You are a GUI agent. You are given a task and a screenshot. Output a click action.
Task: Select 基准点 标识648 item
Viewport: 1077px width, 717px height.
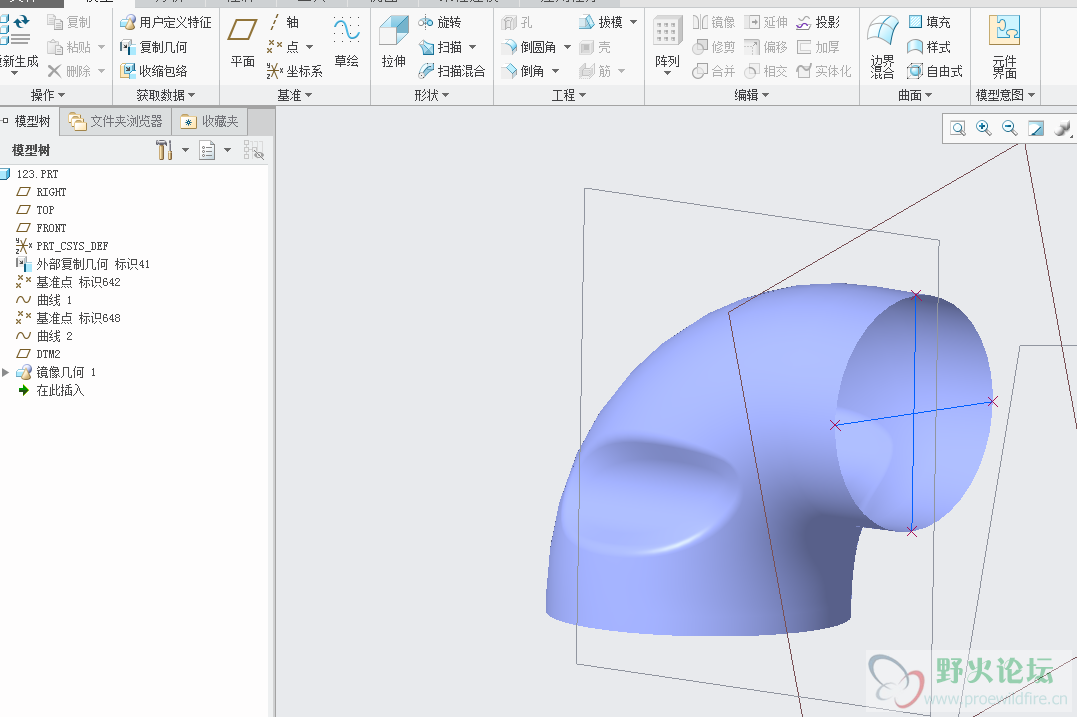coord(78,318)
